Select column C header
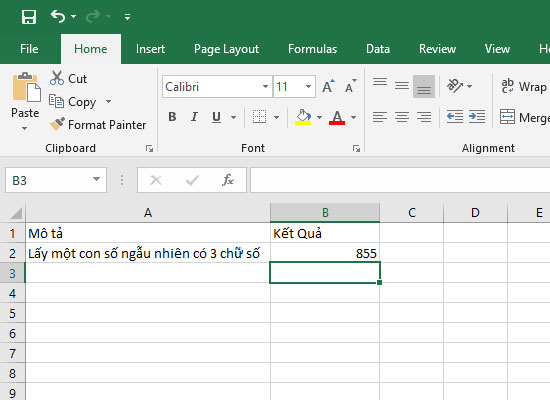Viewport: 550px width, 400px height. pyautogui.click(x=412, y=213)
